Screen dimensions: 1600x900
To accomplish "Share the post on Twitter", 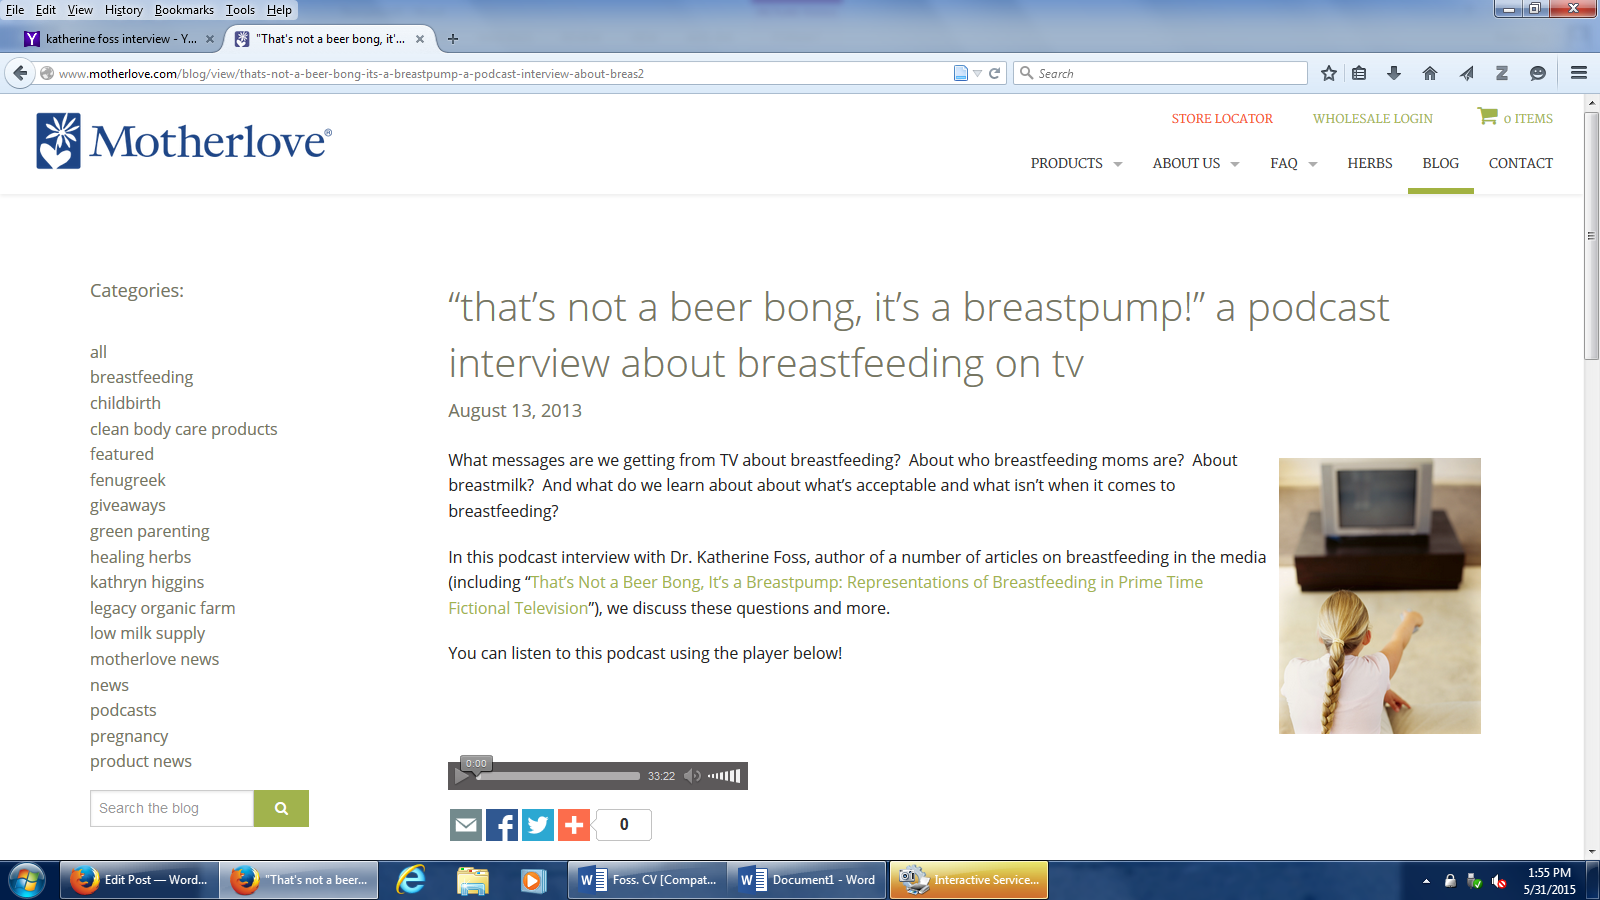I will 538,825.
